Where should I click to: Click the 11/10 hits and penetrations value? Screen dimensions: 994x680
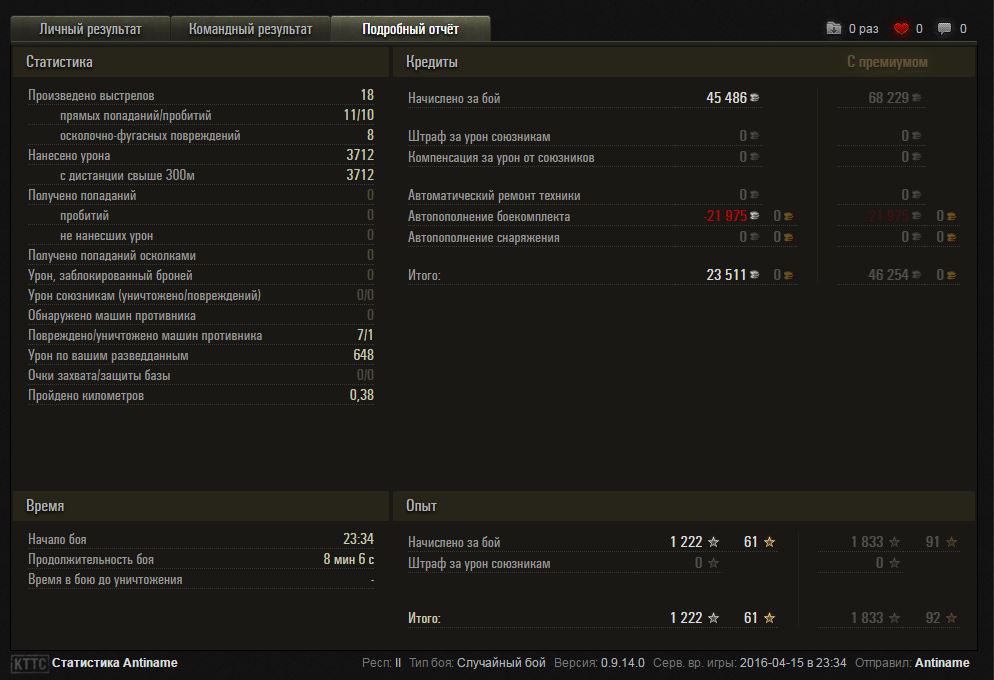pyautogui.click(x=359, y=115)
